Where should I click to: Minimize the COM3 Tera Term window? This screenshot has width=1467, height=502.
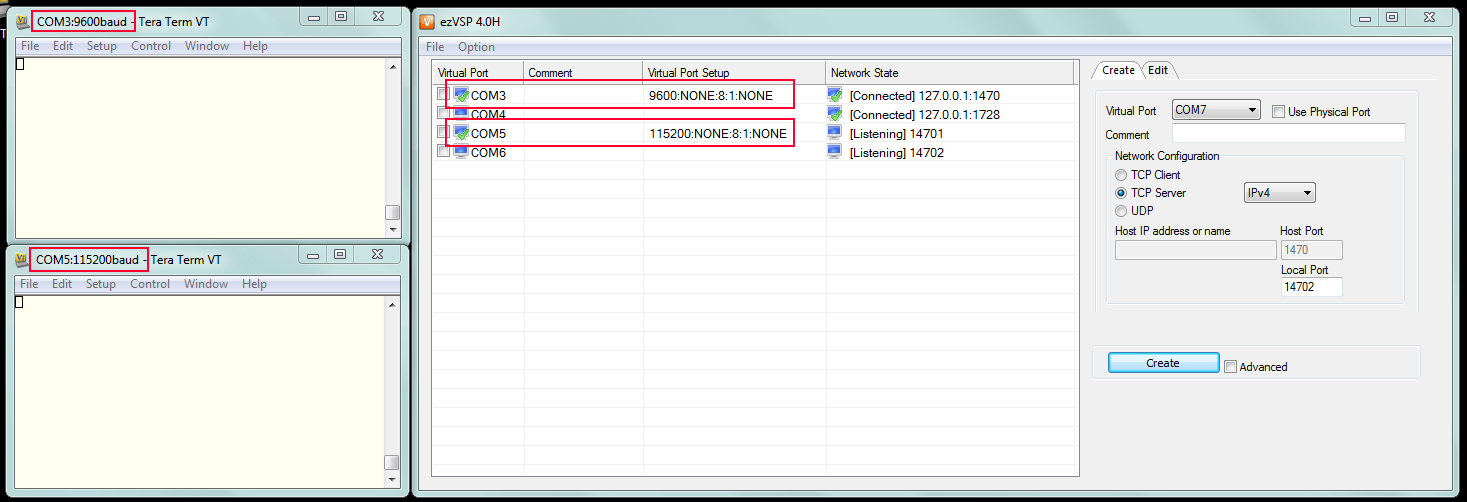[x=314, y=17]
